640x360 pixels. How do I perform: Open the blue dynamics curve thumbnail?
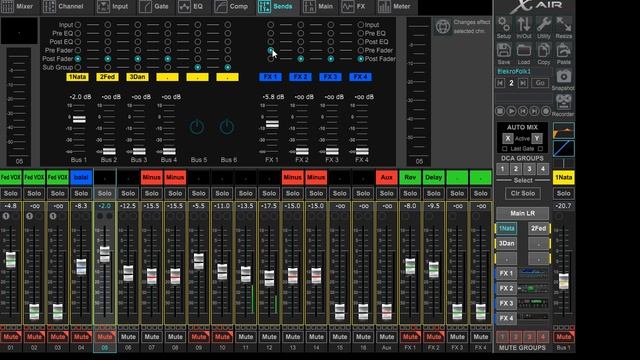click(x=564, y=148)
